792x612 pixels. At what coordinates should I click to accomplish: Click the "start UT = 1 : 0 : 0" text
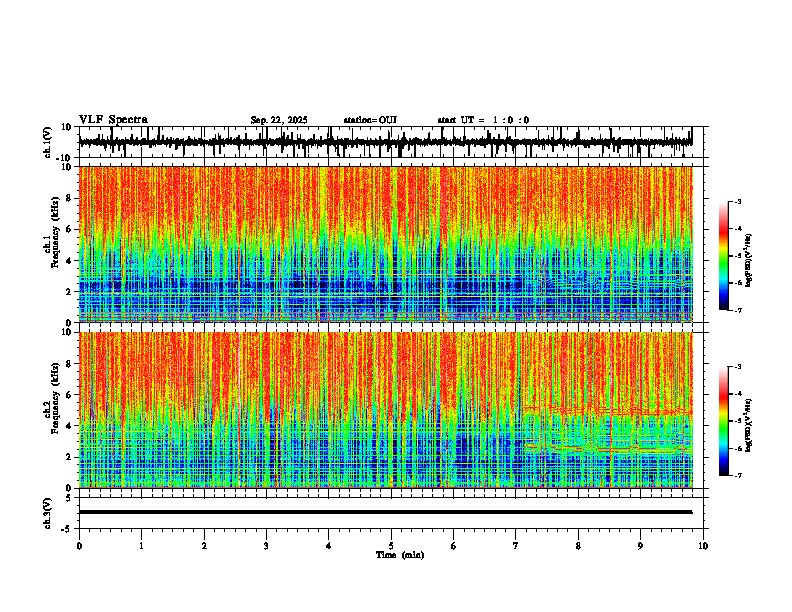point(483,120)
